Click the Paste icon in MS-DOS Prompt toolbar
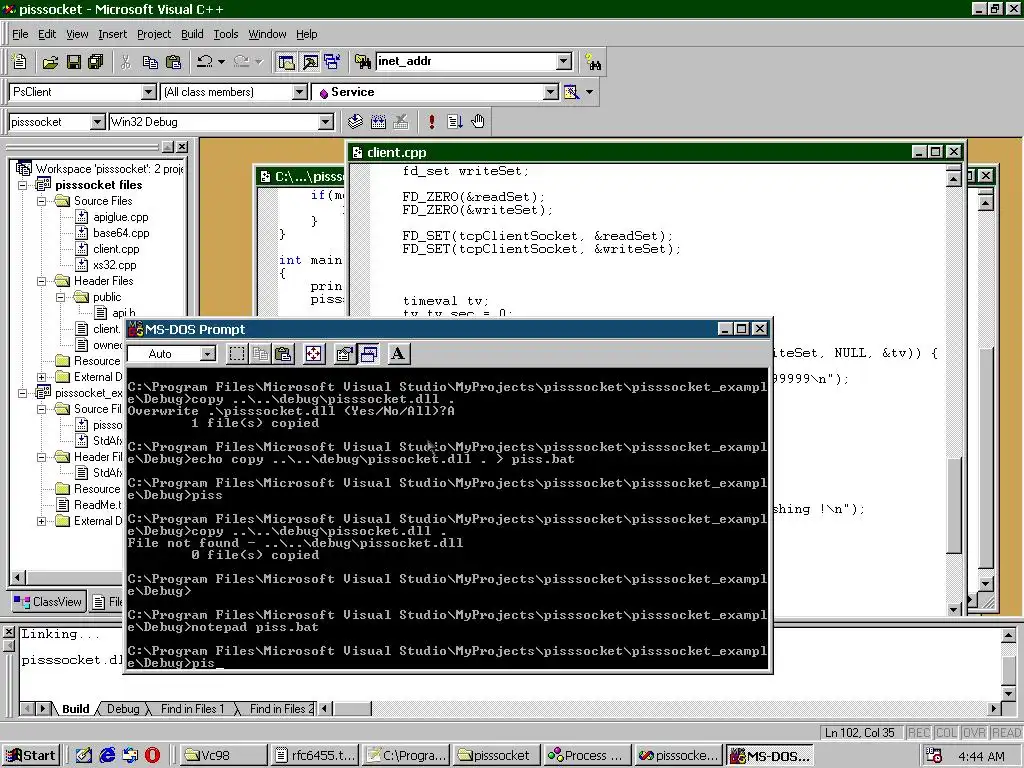Image resolution: width=1024 pixels, height=768 pixels. coord(283,354)
